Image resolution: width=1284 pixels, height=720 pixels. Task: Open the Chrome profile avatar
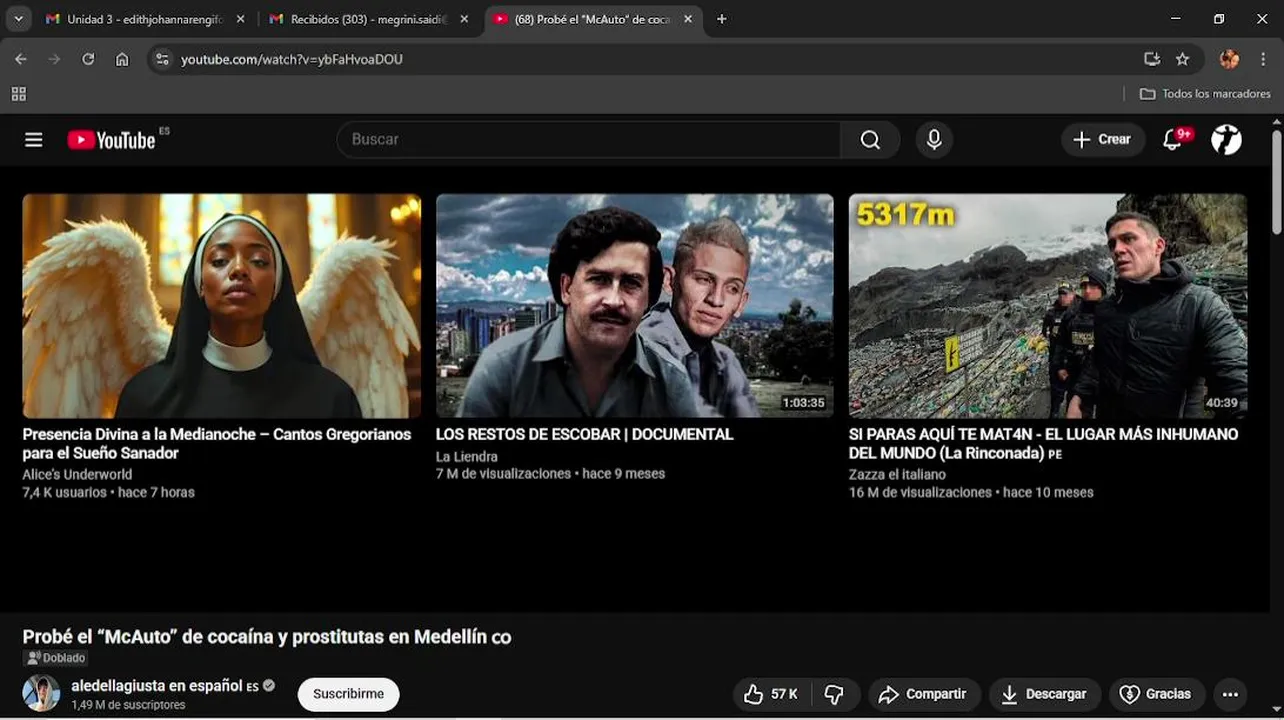[1230, 59]
